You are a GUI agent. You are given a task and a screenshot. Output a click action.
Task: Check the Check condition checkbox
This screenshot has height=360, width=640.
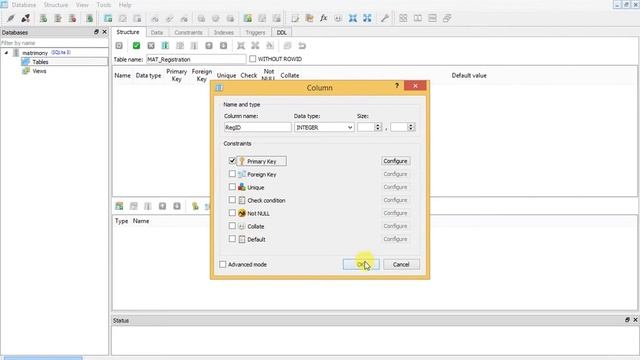(232, 200)
